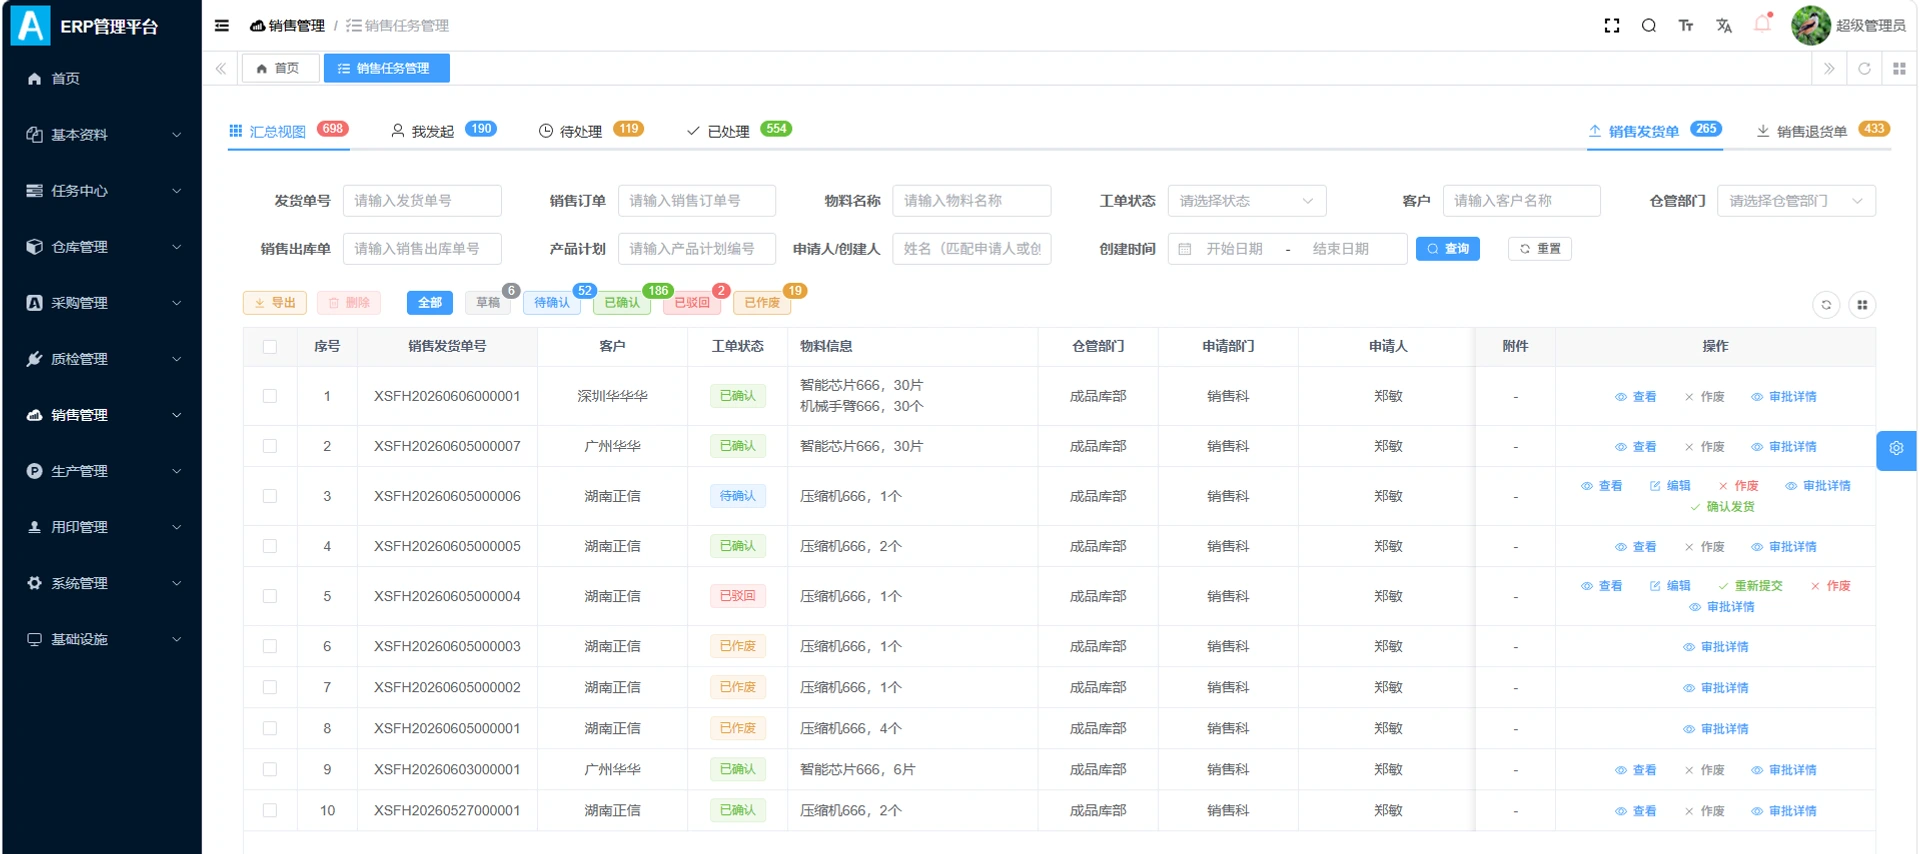Viewport: 1920px width, 854px height.
Task: Check row 1 XSFH20260606000001 checkbox
Action: tap(270, 397)
